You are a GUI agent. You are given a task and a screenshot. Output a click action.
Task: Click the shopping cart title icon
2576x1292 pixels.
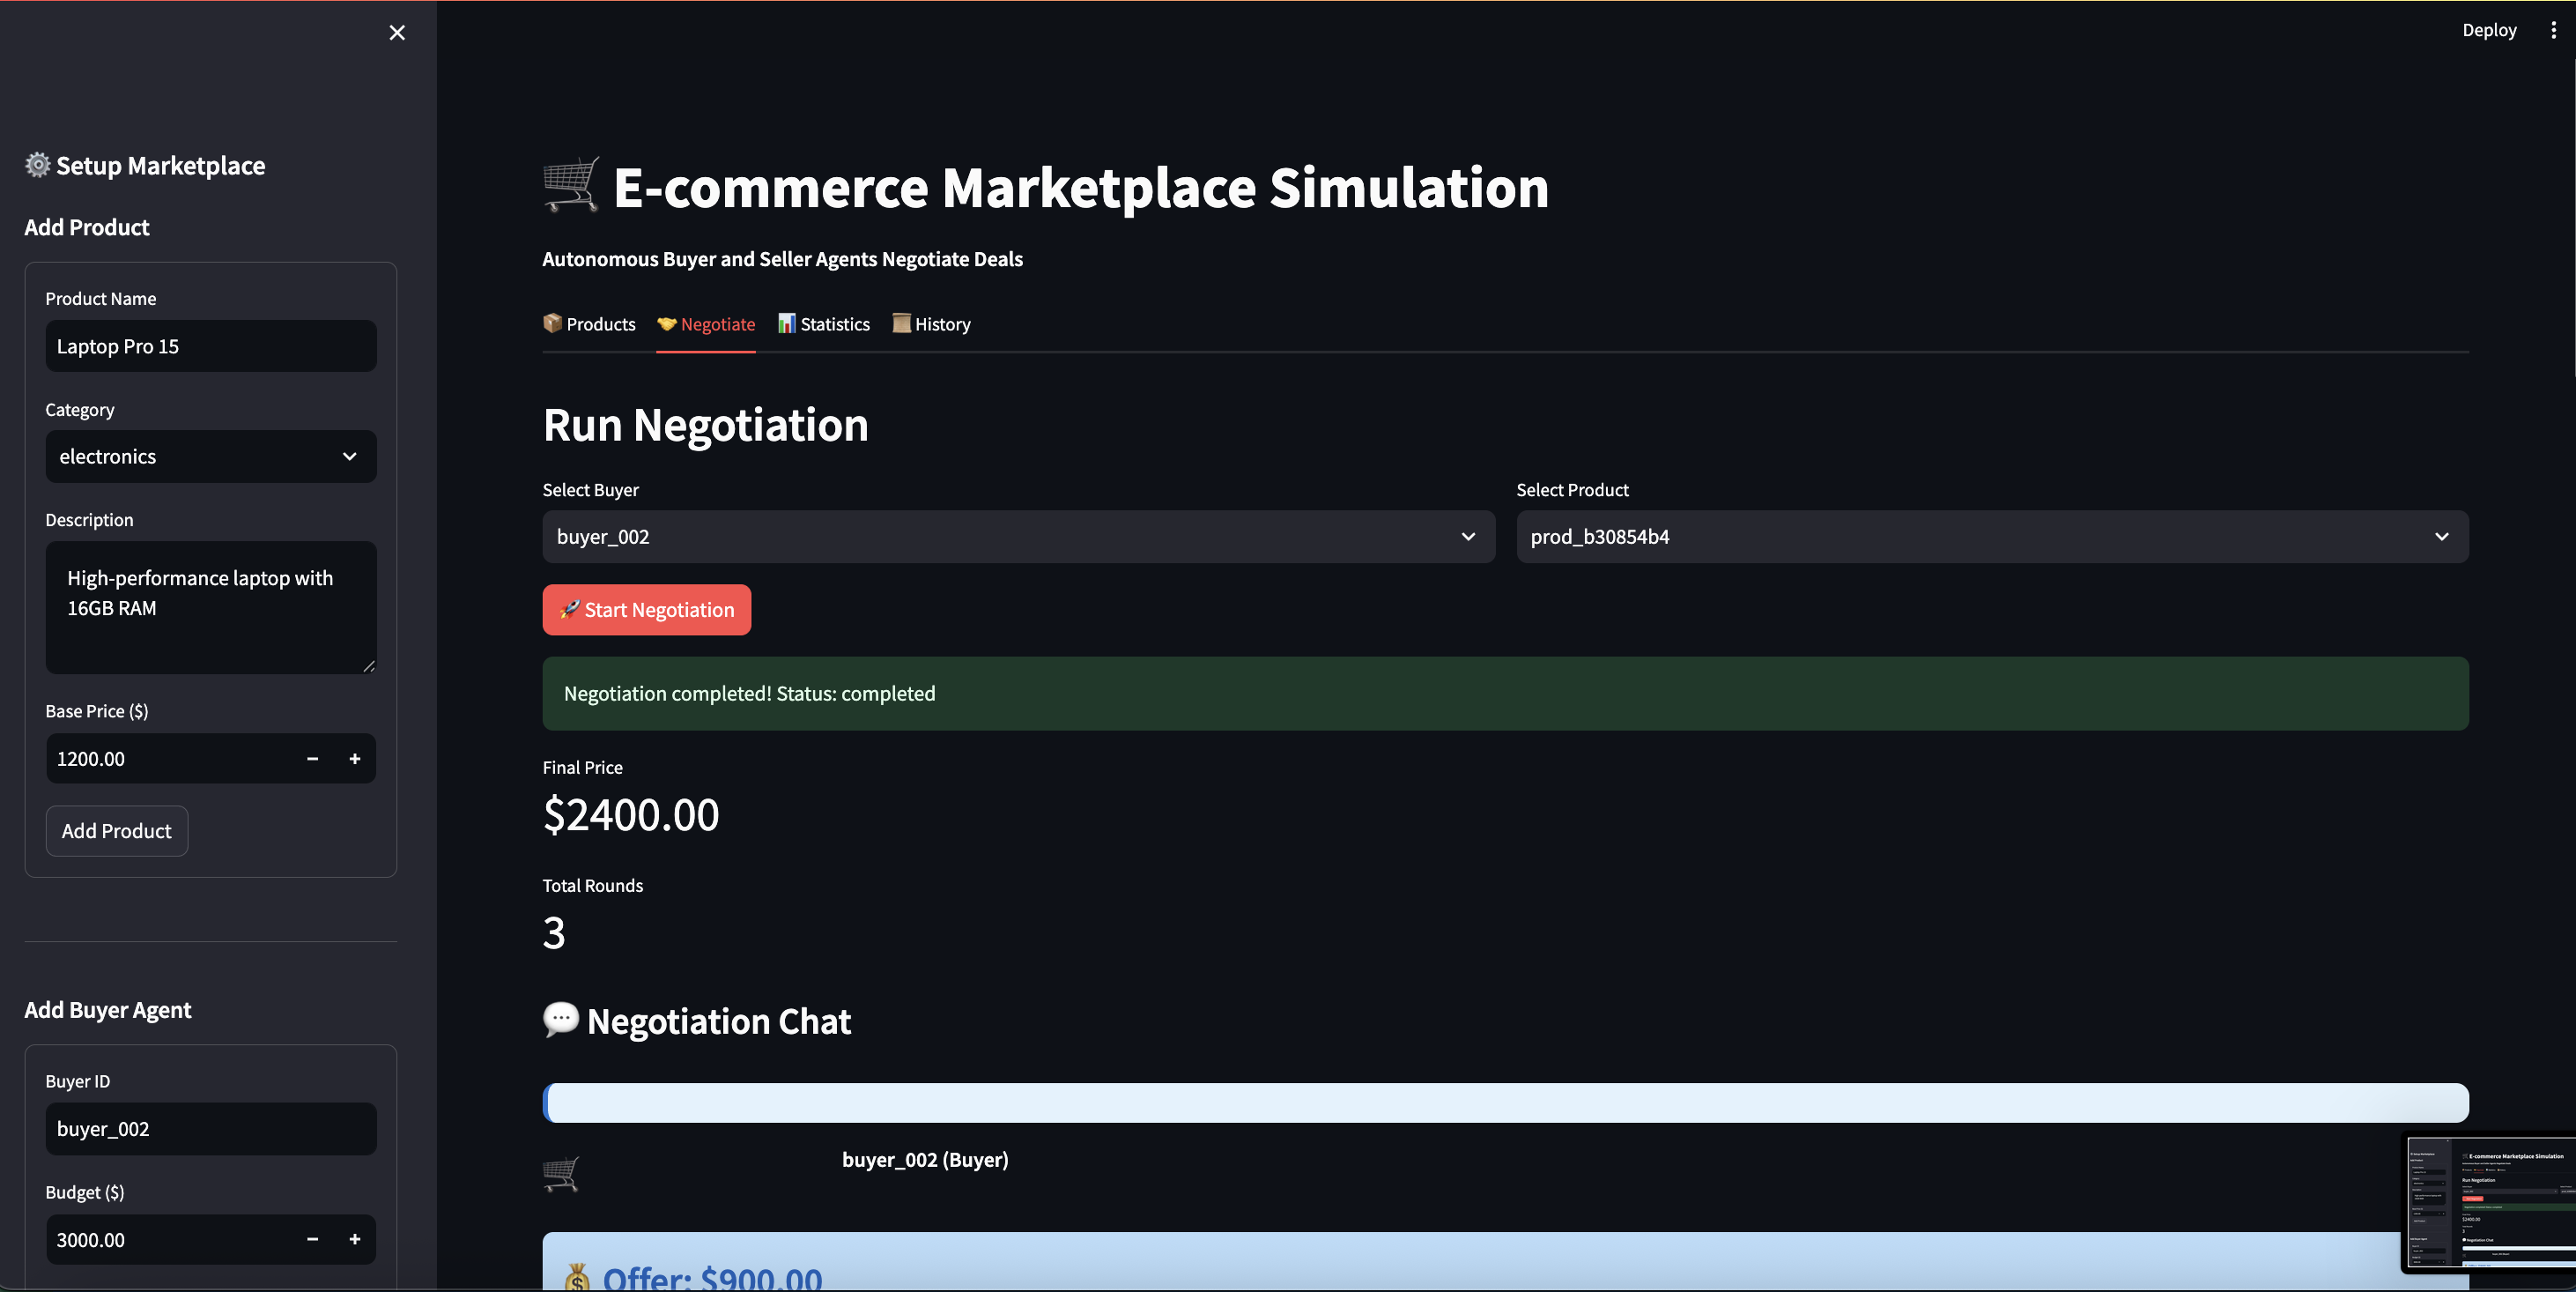click(x=571, y=185)
